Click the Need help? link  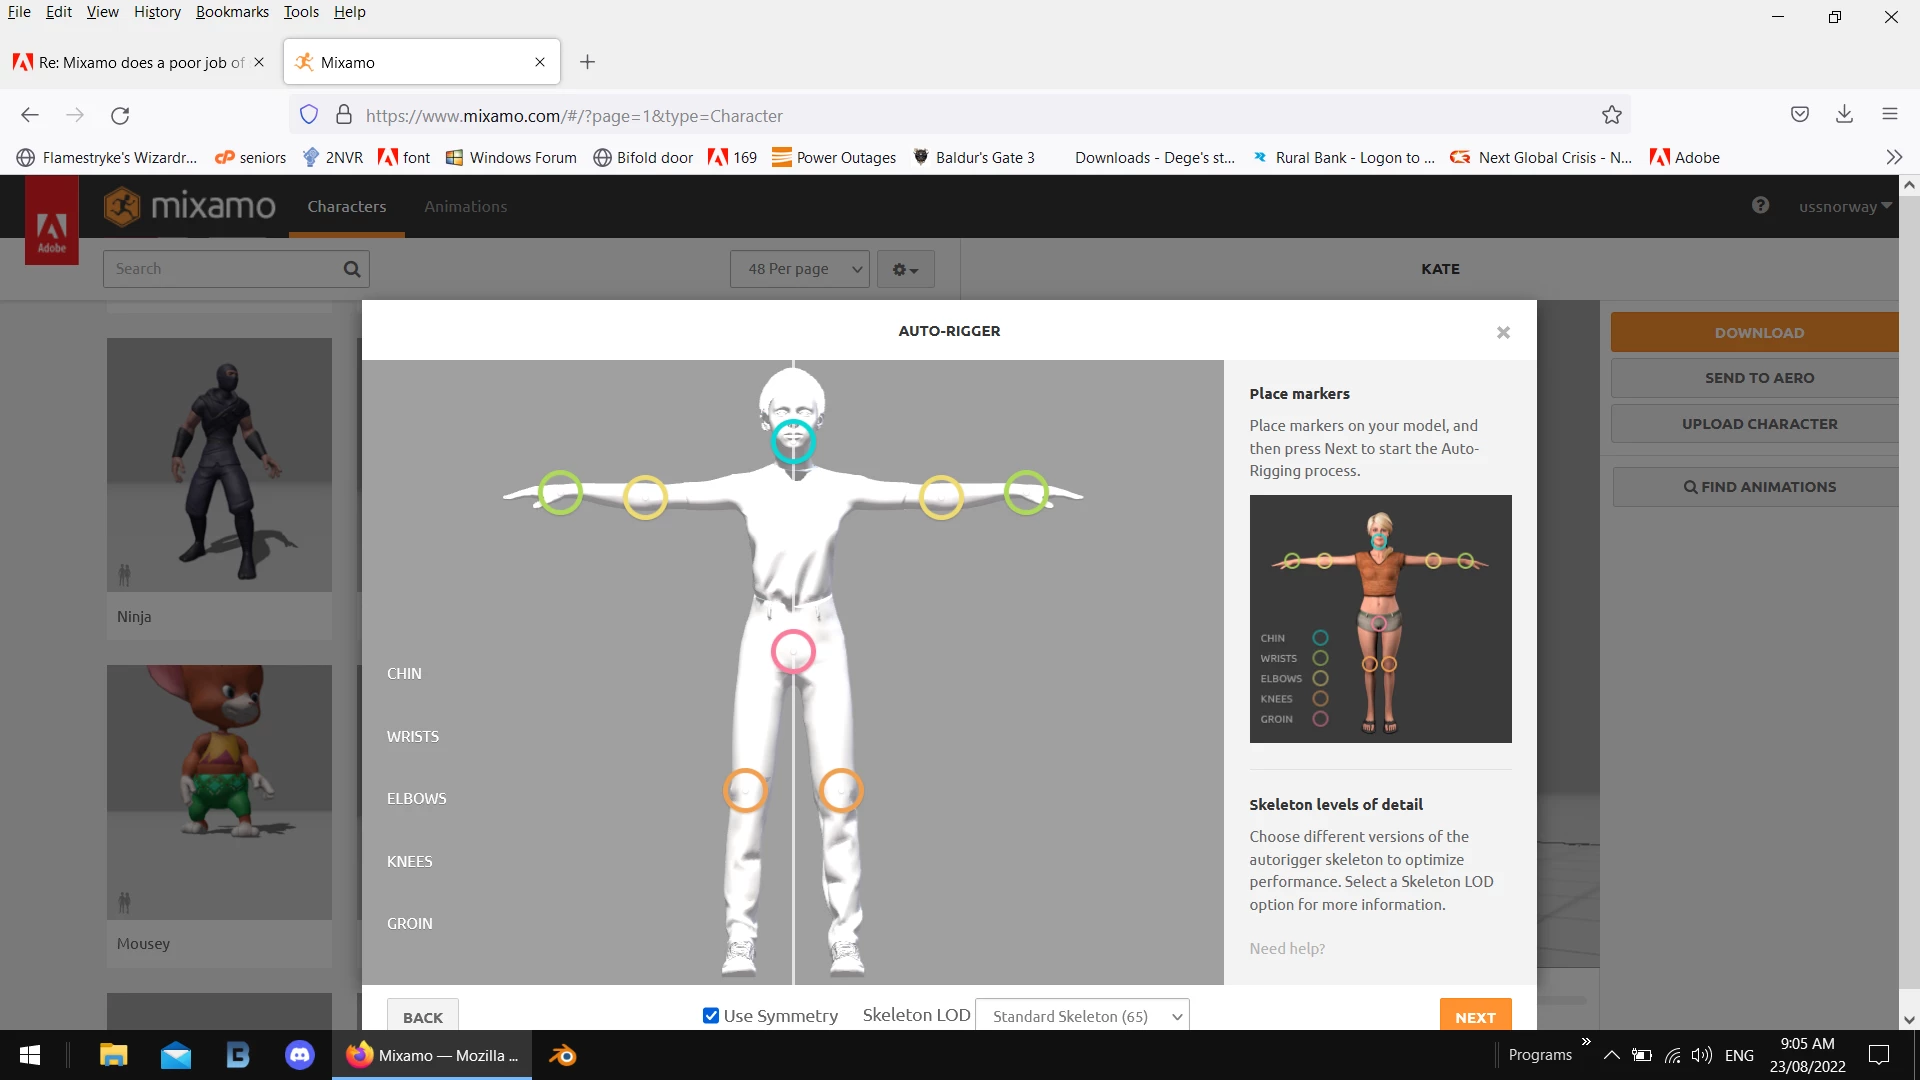[x=1286, y=948]
